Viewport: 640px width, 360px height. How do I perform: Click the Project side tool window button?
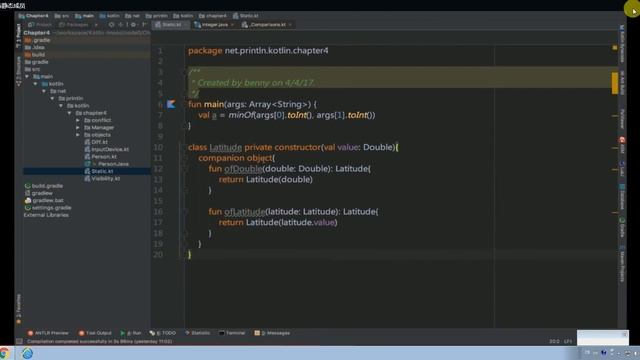click(18, 36)
